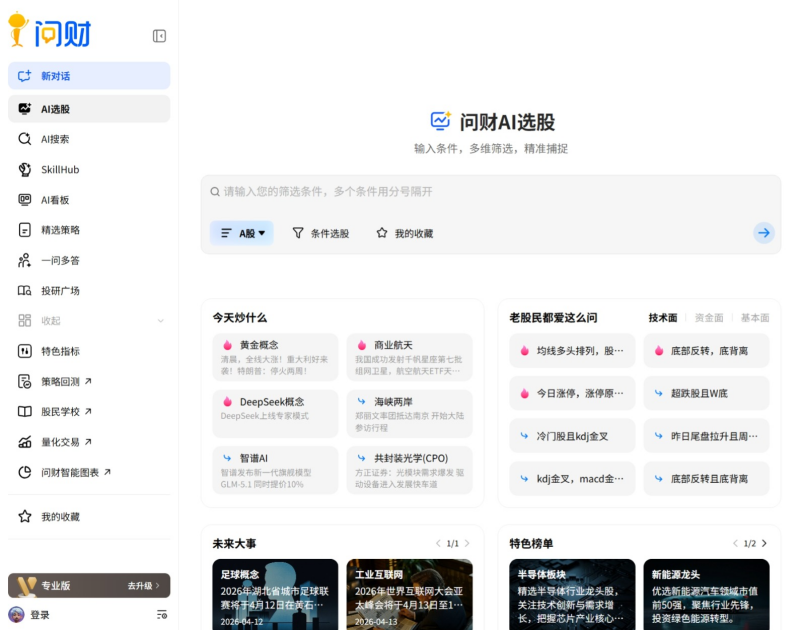Click the settings icon beside 登录

click(x=162, y=615)
